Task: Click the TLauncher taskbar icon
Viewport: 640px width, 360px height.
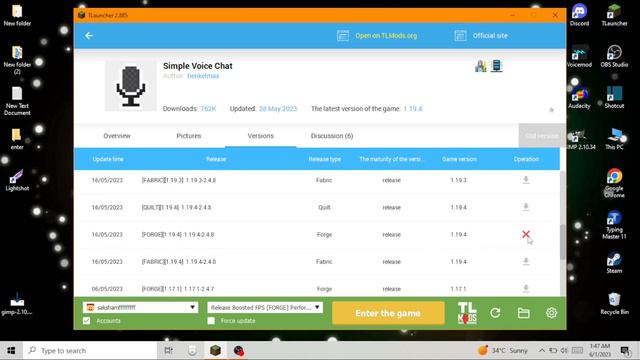Action: click(215, 350)
